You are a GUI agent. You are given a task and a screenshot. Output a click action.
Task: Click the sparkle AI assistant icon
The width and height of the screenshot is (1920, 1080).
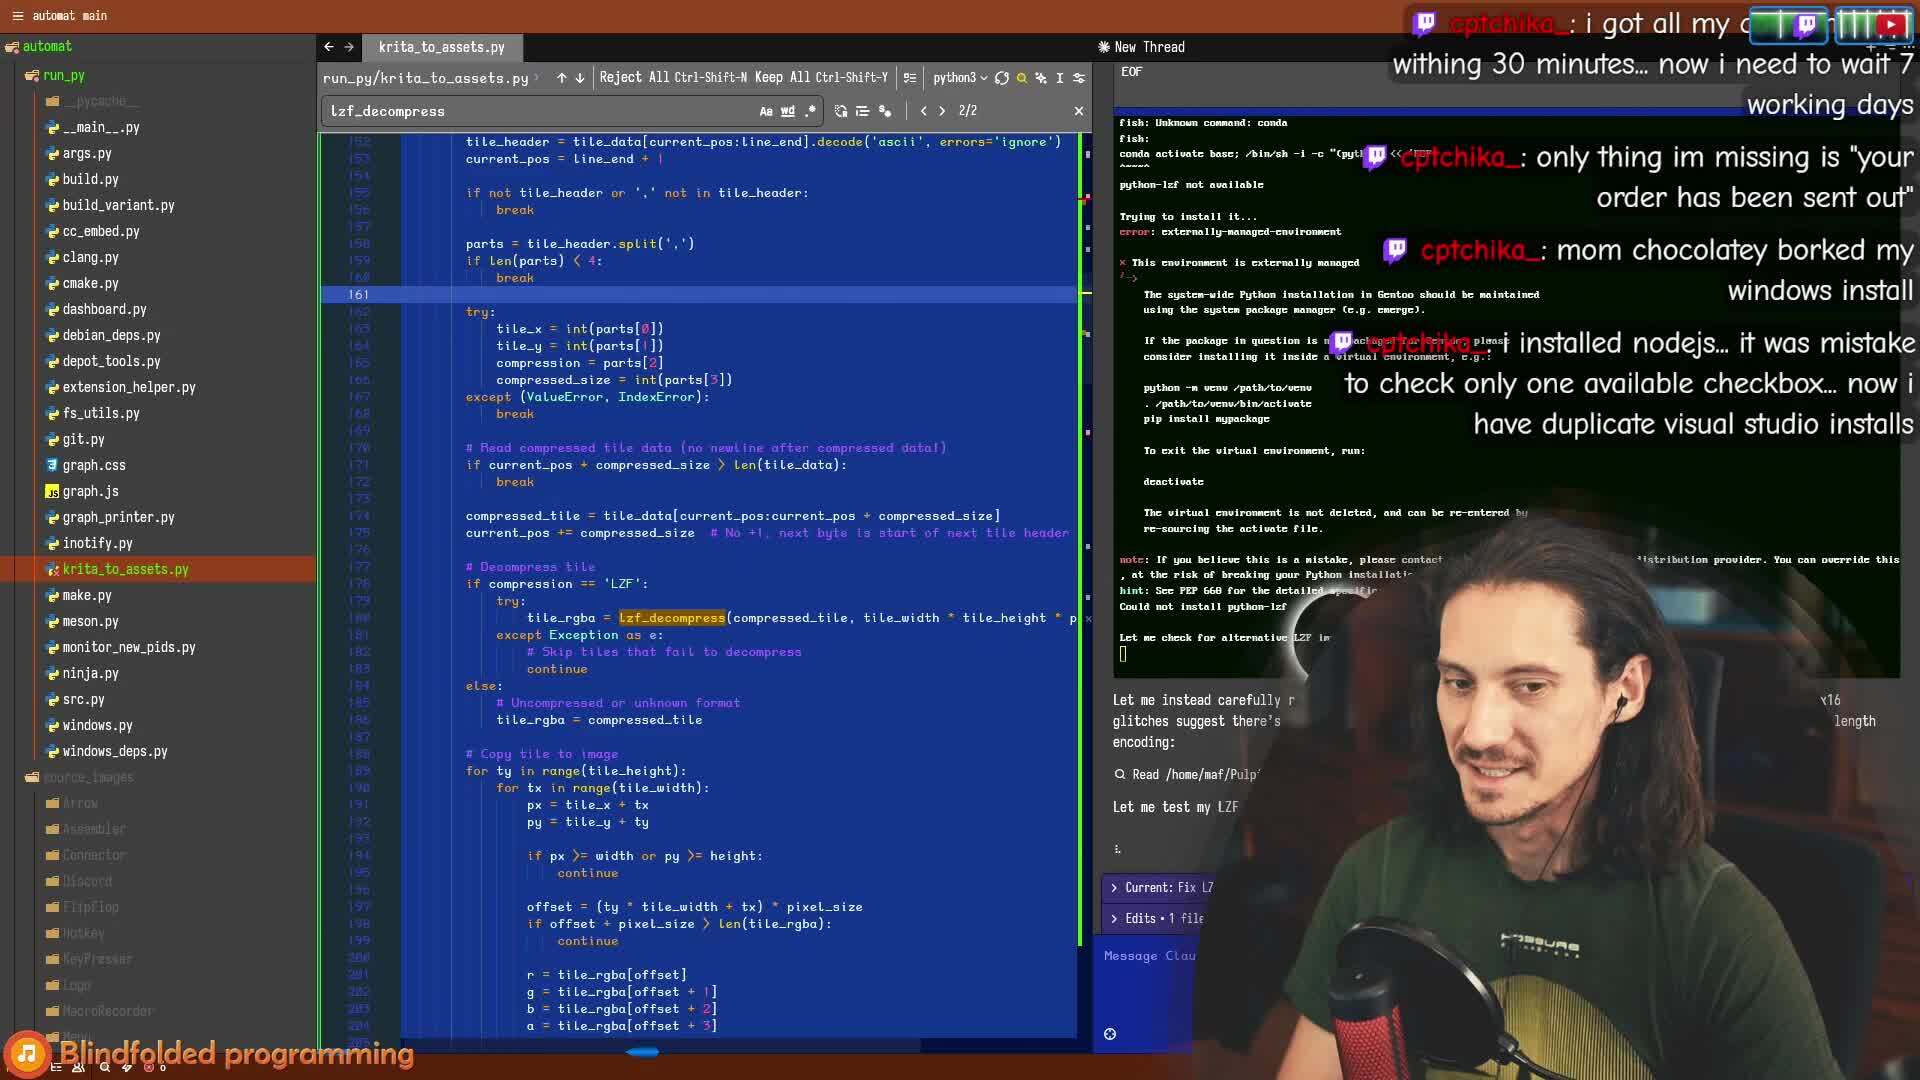pos(1041,78)
